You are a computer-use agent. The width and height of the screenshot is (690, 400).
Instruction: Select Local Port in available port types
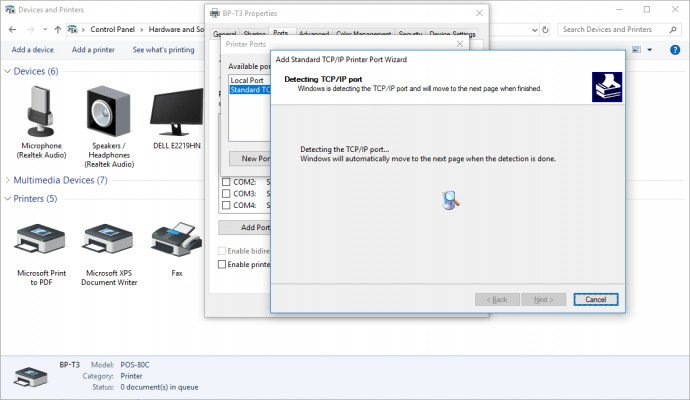pos(249,81)
